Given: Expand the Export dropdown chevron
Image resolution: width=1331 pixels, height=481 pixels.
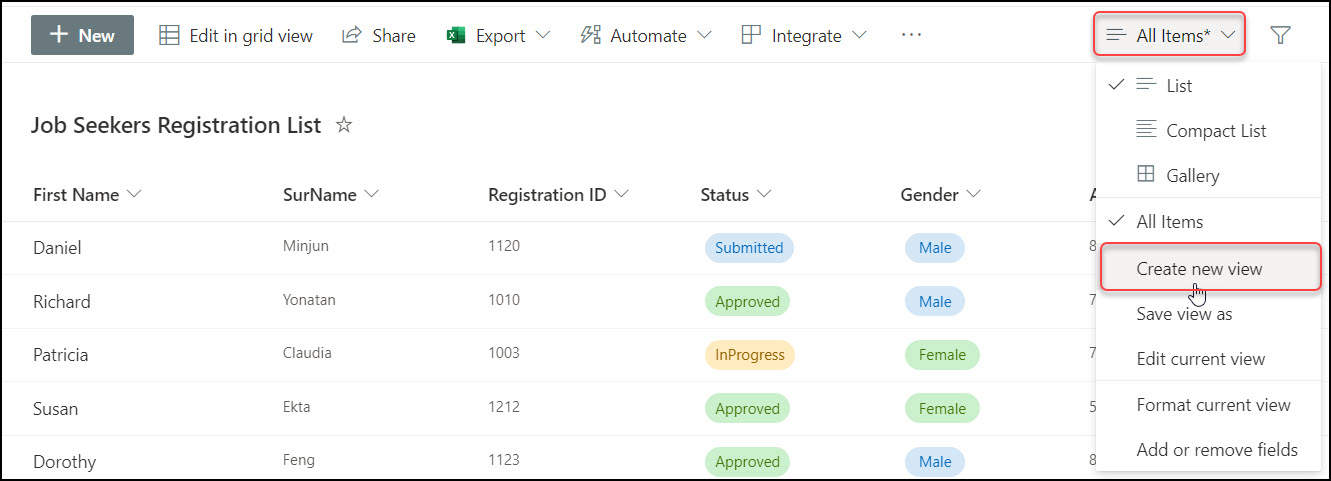Looking at the screenshot, I should click(x=543, y=35).
